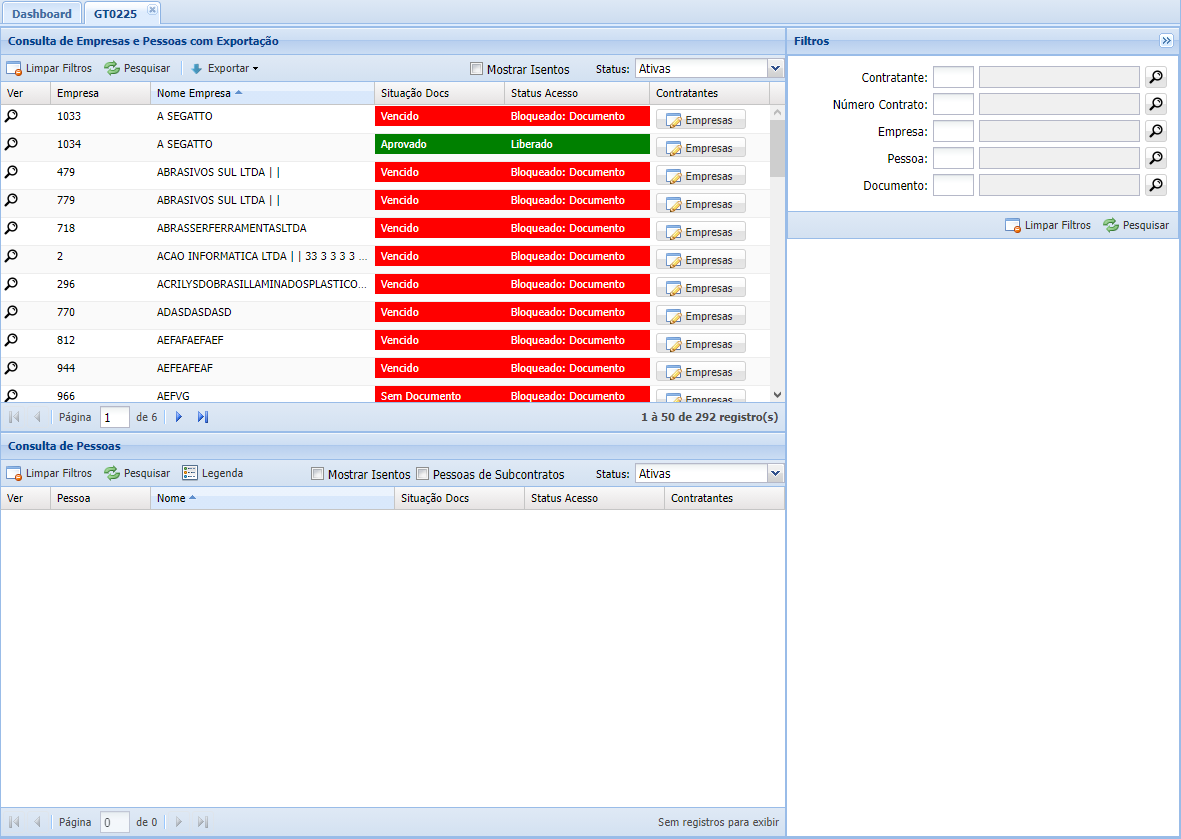The image size is (1181, 839).
Task: Search Contratante lookup magnifier in Filtros
Action: 1155,77
